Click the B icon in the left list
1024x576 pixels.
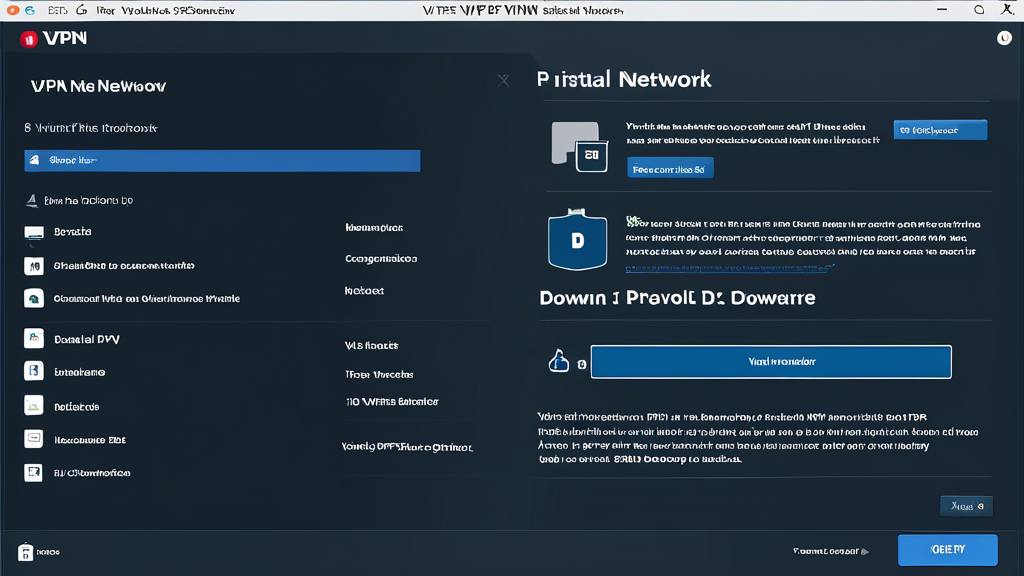tap(34, 372)
